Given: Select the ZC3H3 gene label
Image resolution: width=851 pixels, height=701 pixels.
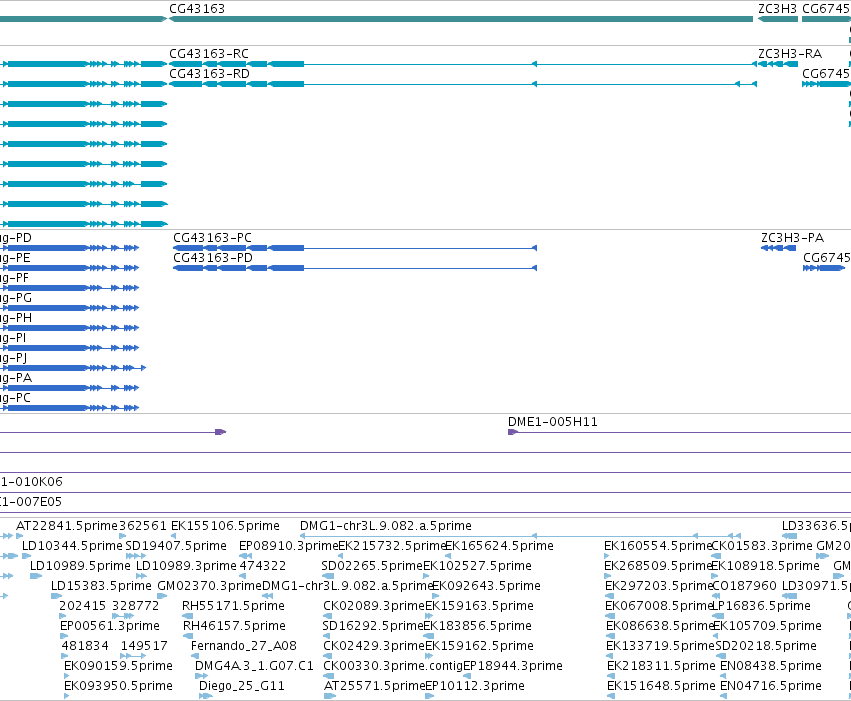Looking at the screenshot, I should coord(777,9).
